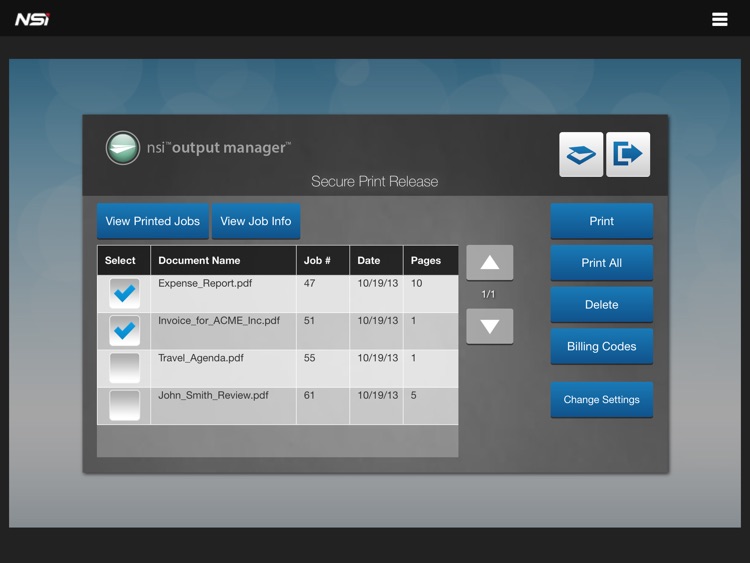Click the nsi output manager green logo
Image resolution: width=750 pixels, height=563 pixels.
pos(123,148)
